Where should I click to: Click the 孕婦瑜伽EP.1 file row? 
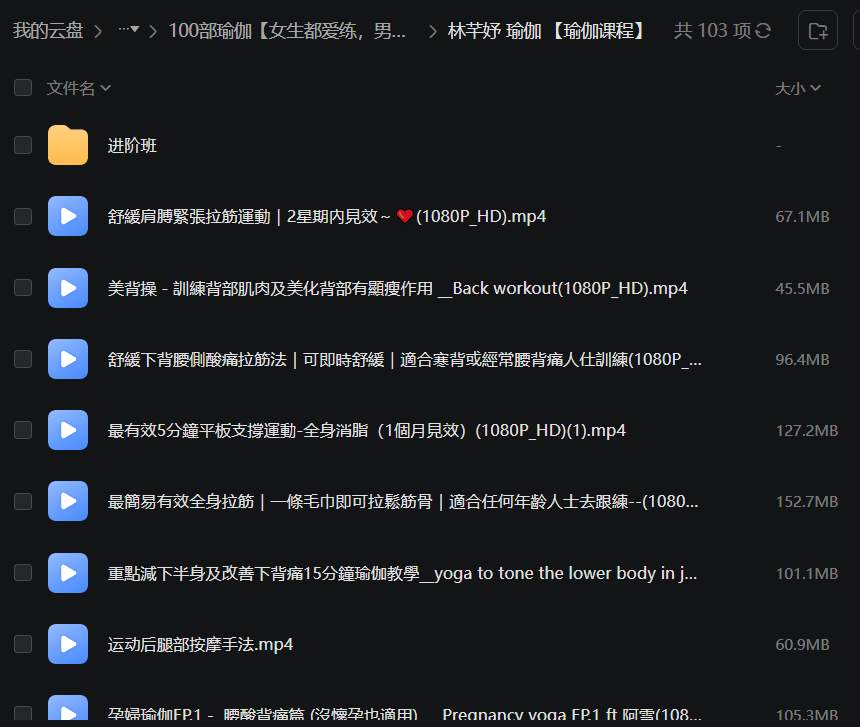[402, 714]
